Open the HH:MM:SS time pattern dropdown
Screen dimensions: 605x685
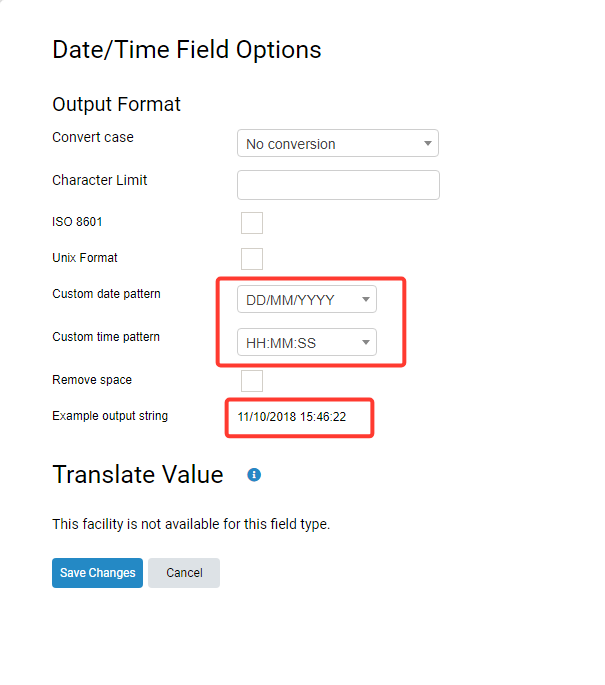307,342
